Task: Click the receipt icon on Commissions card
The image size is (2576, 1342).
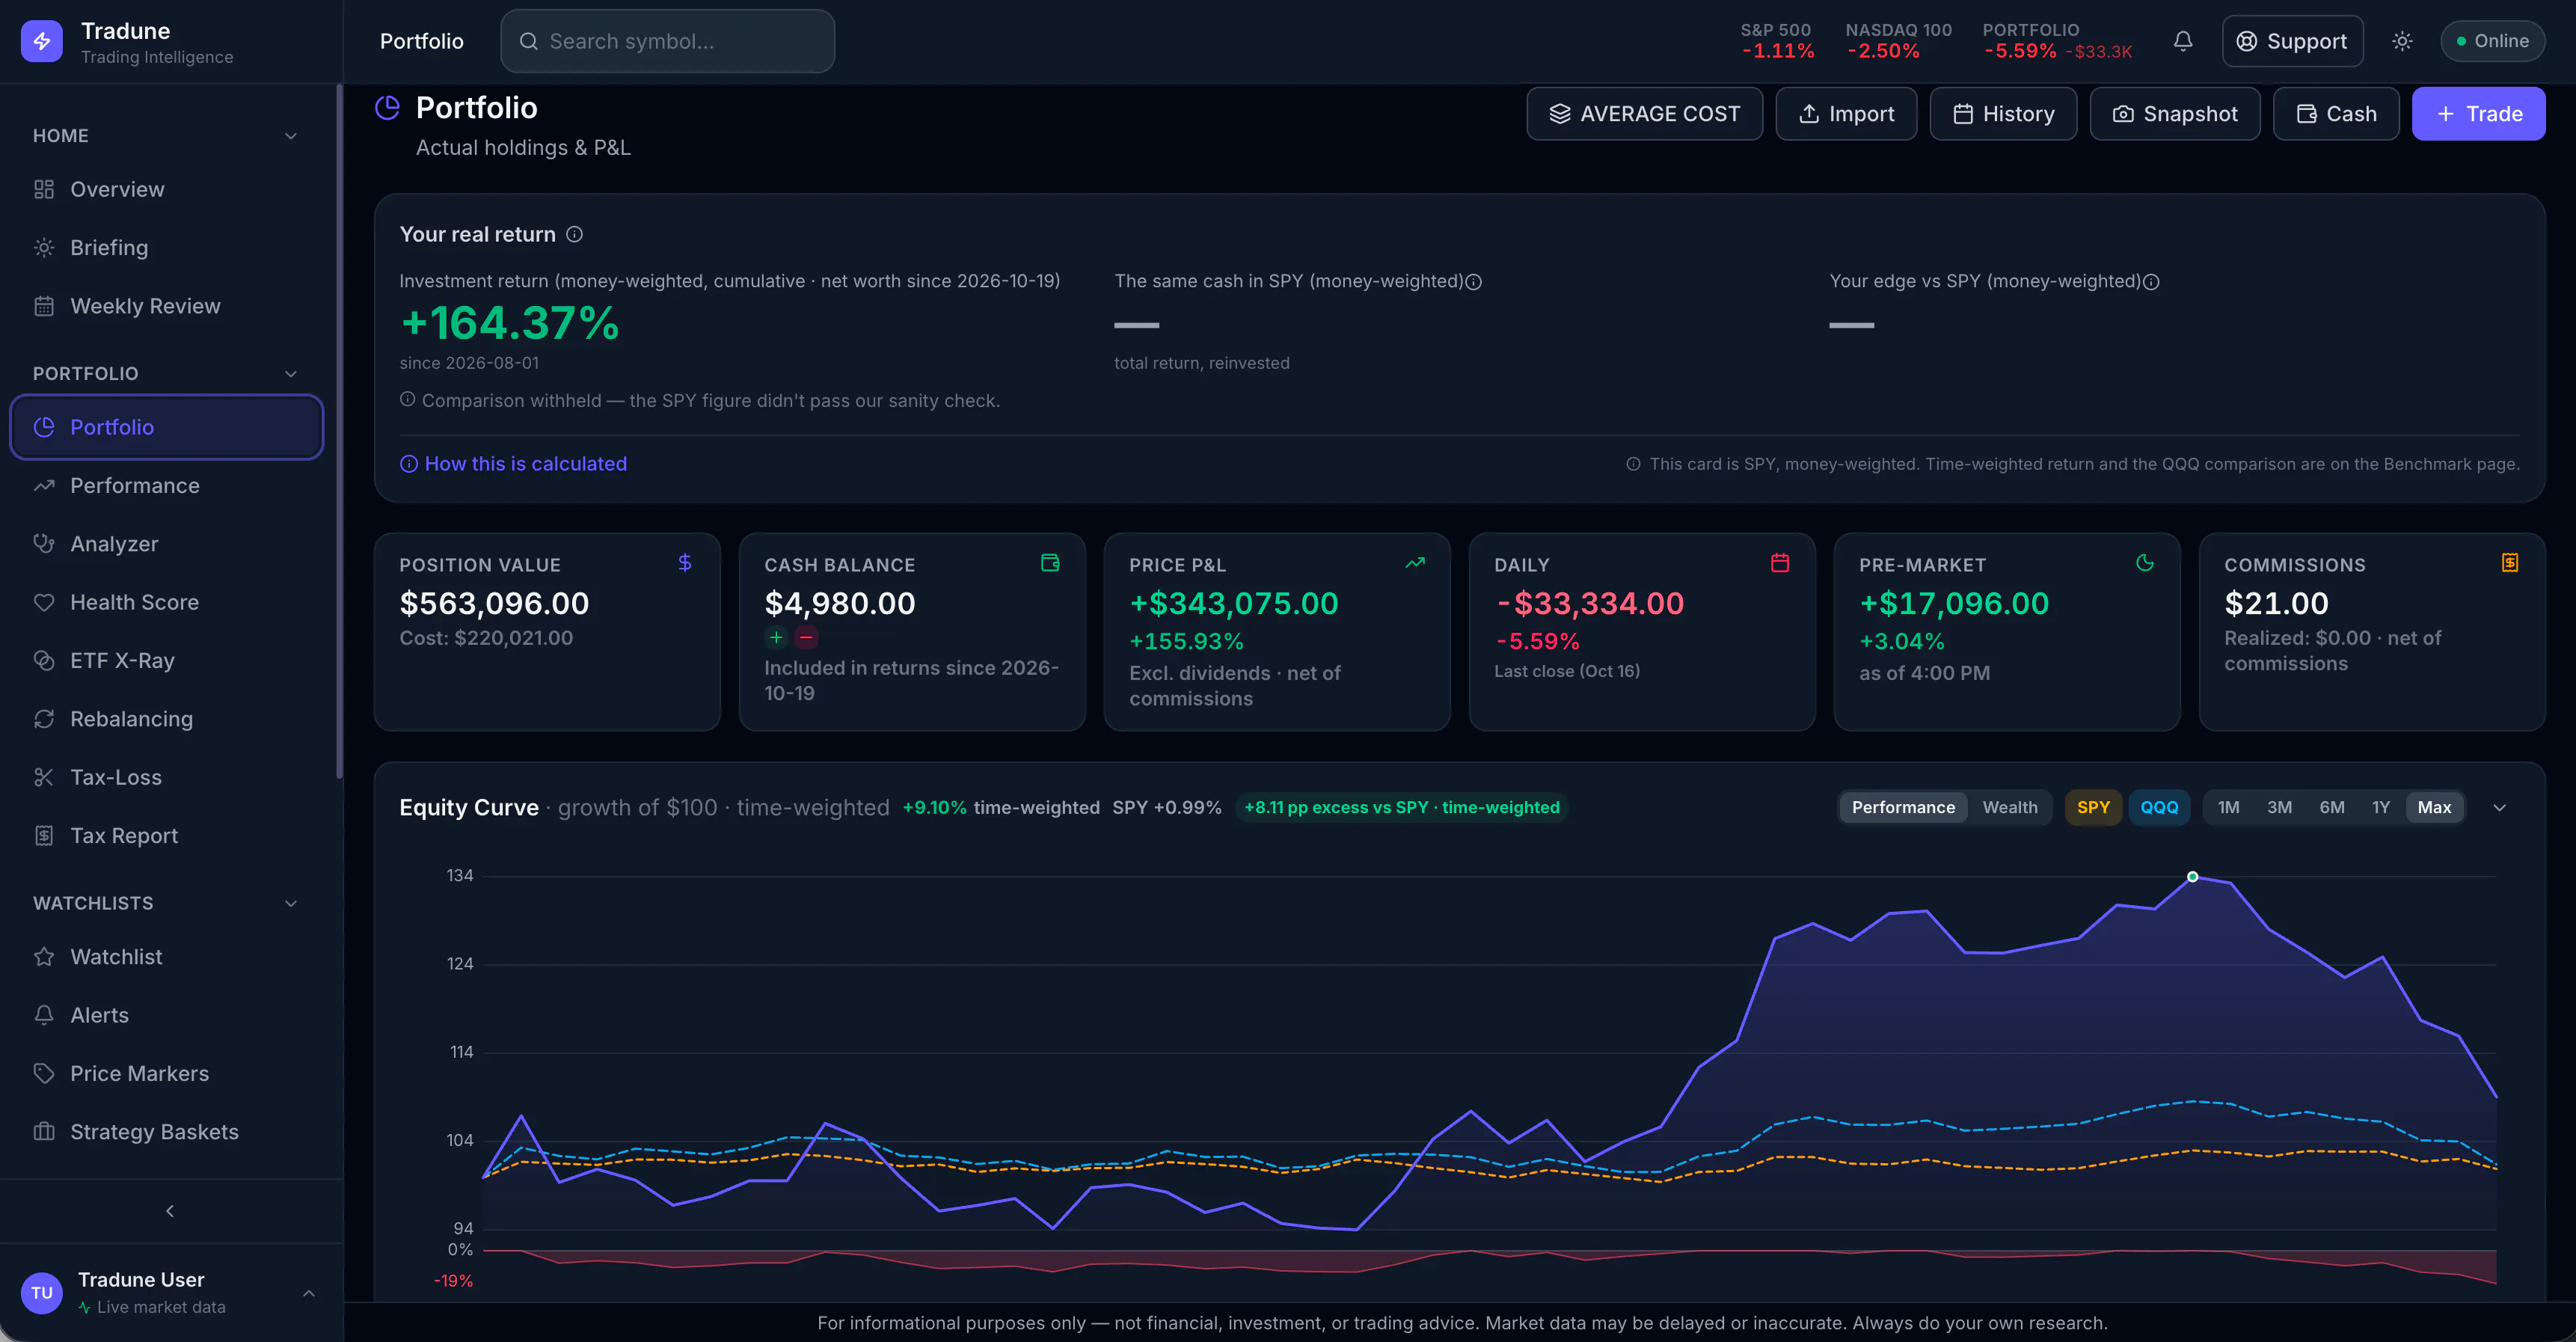Action: [2510, 563]
